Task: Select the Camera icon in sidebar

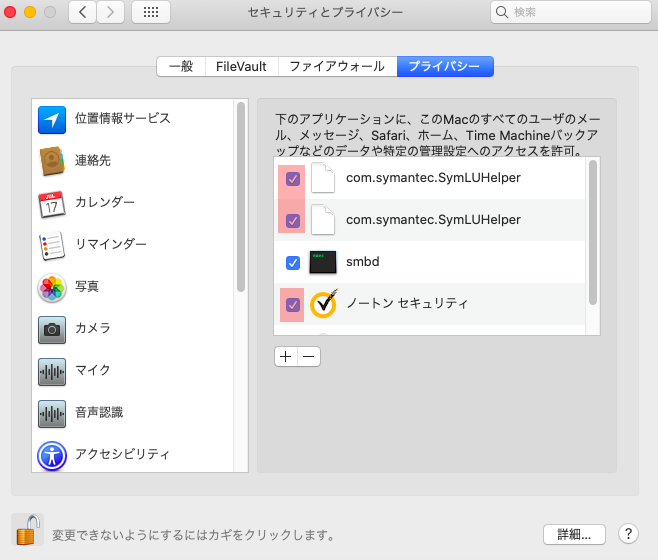Action: click(x=52, y=329)
